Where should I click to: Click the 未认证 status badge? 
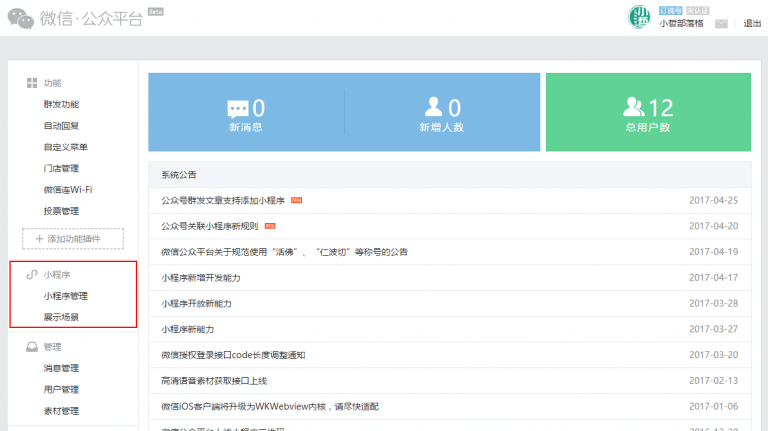pyautogui.click(x=697, y=10)
